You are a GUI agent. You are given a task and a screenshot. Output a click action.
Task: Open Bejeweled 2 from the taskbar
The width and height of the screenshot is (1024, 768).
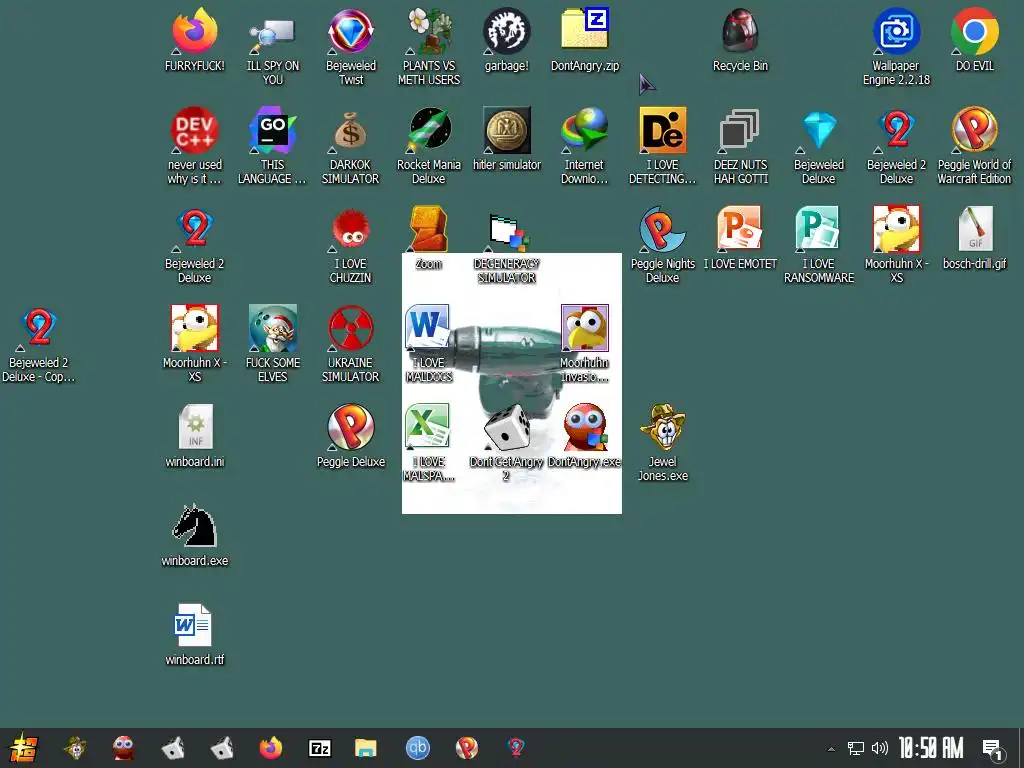point(516,748)
